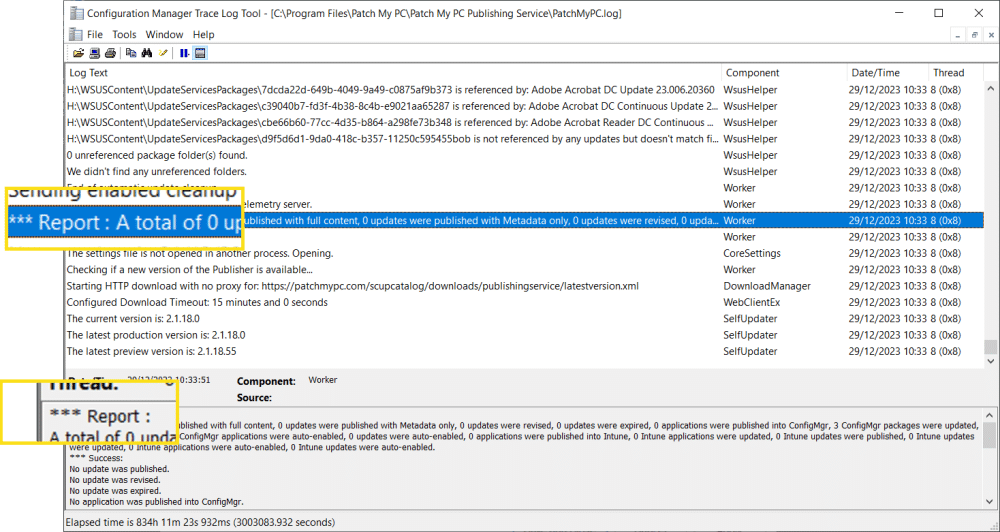The width and height of the screenshot is (1000, 532).
Task: Select 'Configured Download Timeout: 15 minutes' row
Action: click(x=524, y=302)
